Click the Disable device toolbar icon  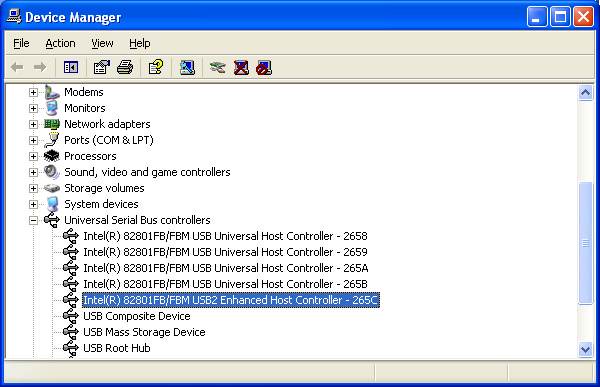pyautogui.click(x=264, y=68)
